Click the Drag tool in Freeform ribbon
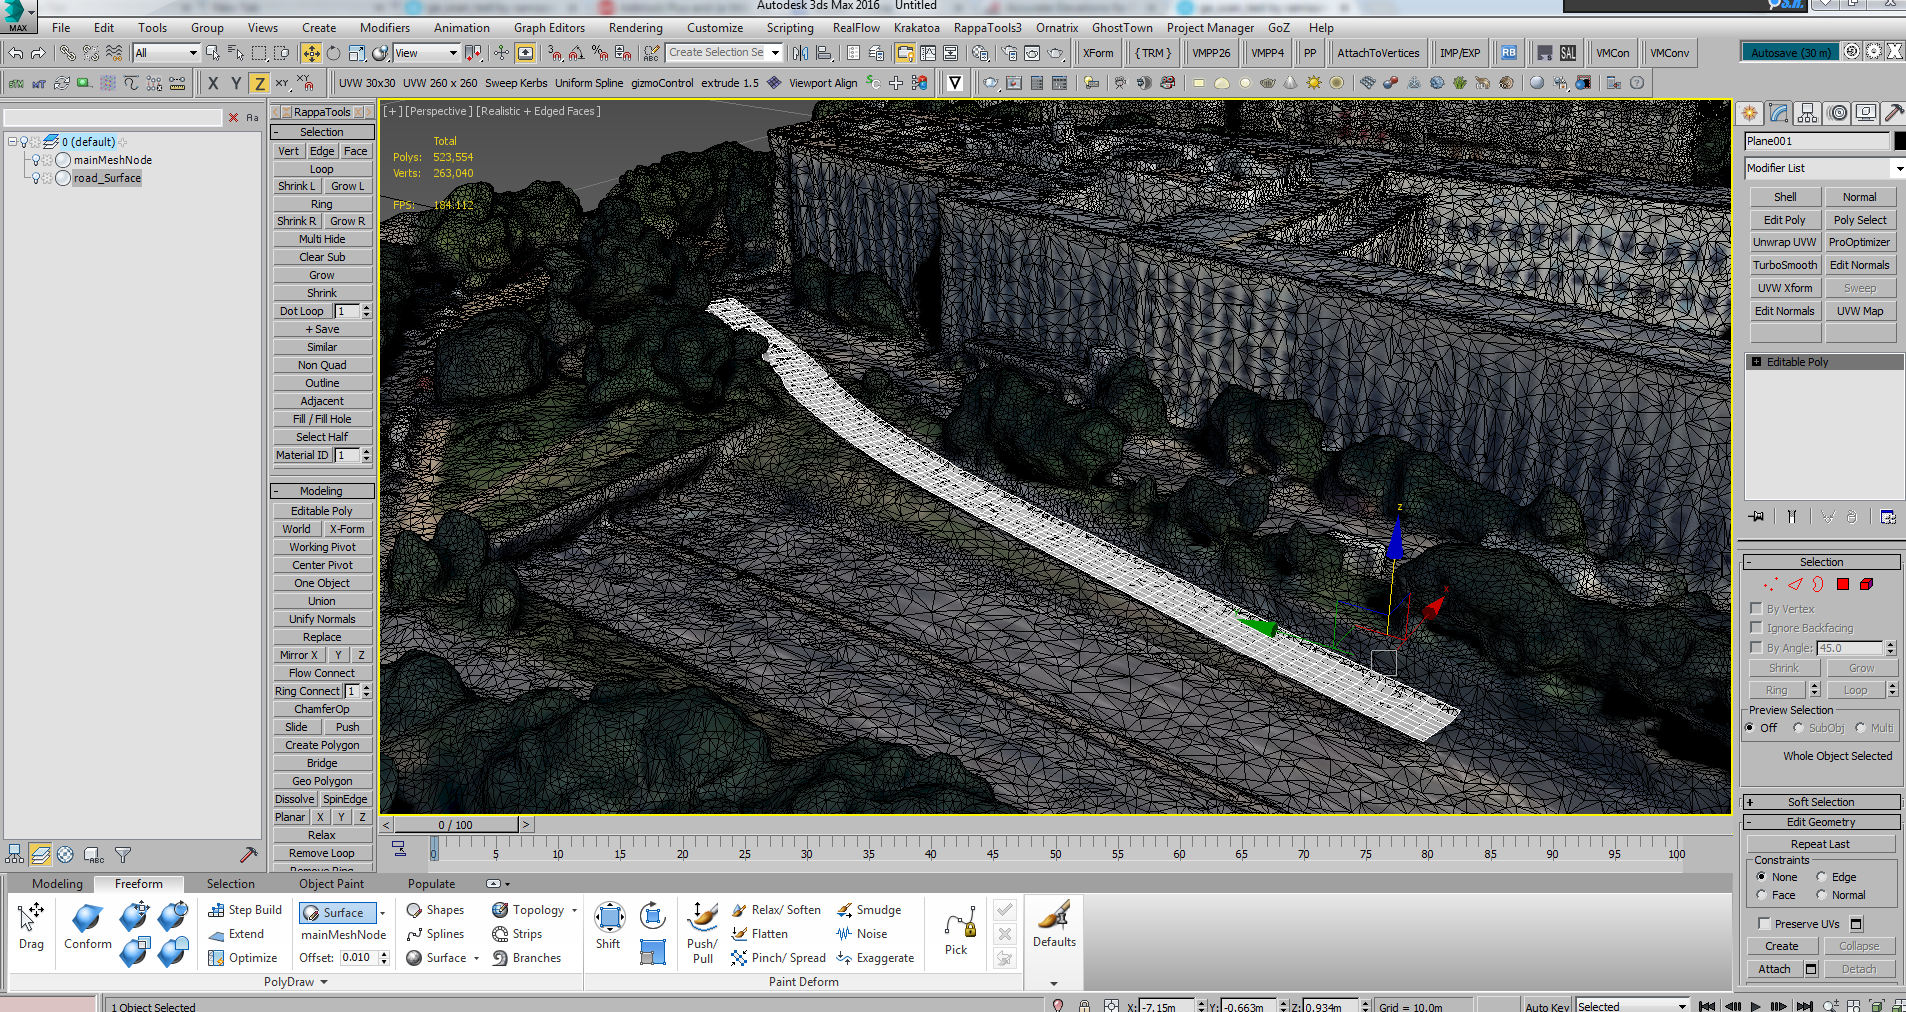This screenshot has width=1906, height=1012. (x=31, y=926)
